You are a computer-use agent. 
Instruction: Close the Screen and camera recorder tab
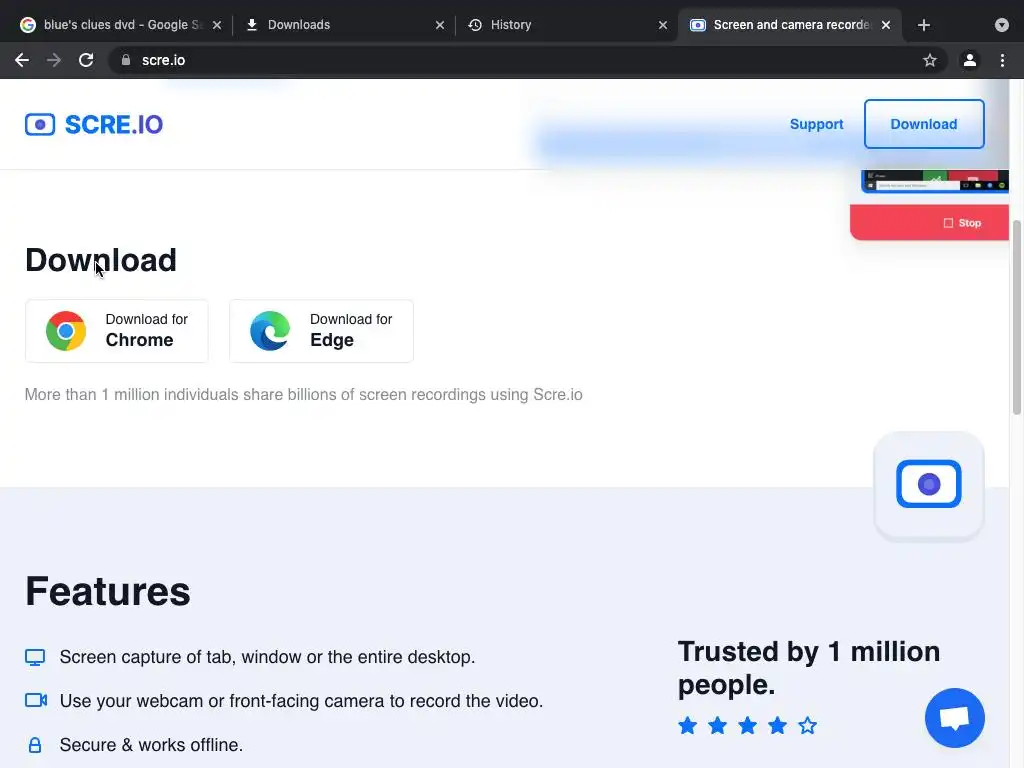tap(886, 25)
